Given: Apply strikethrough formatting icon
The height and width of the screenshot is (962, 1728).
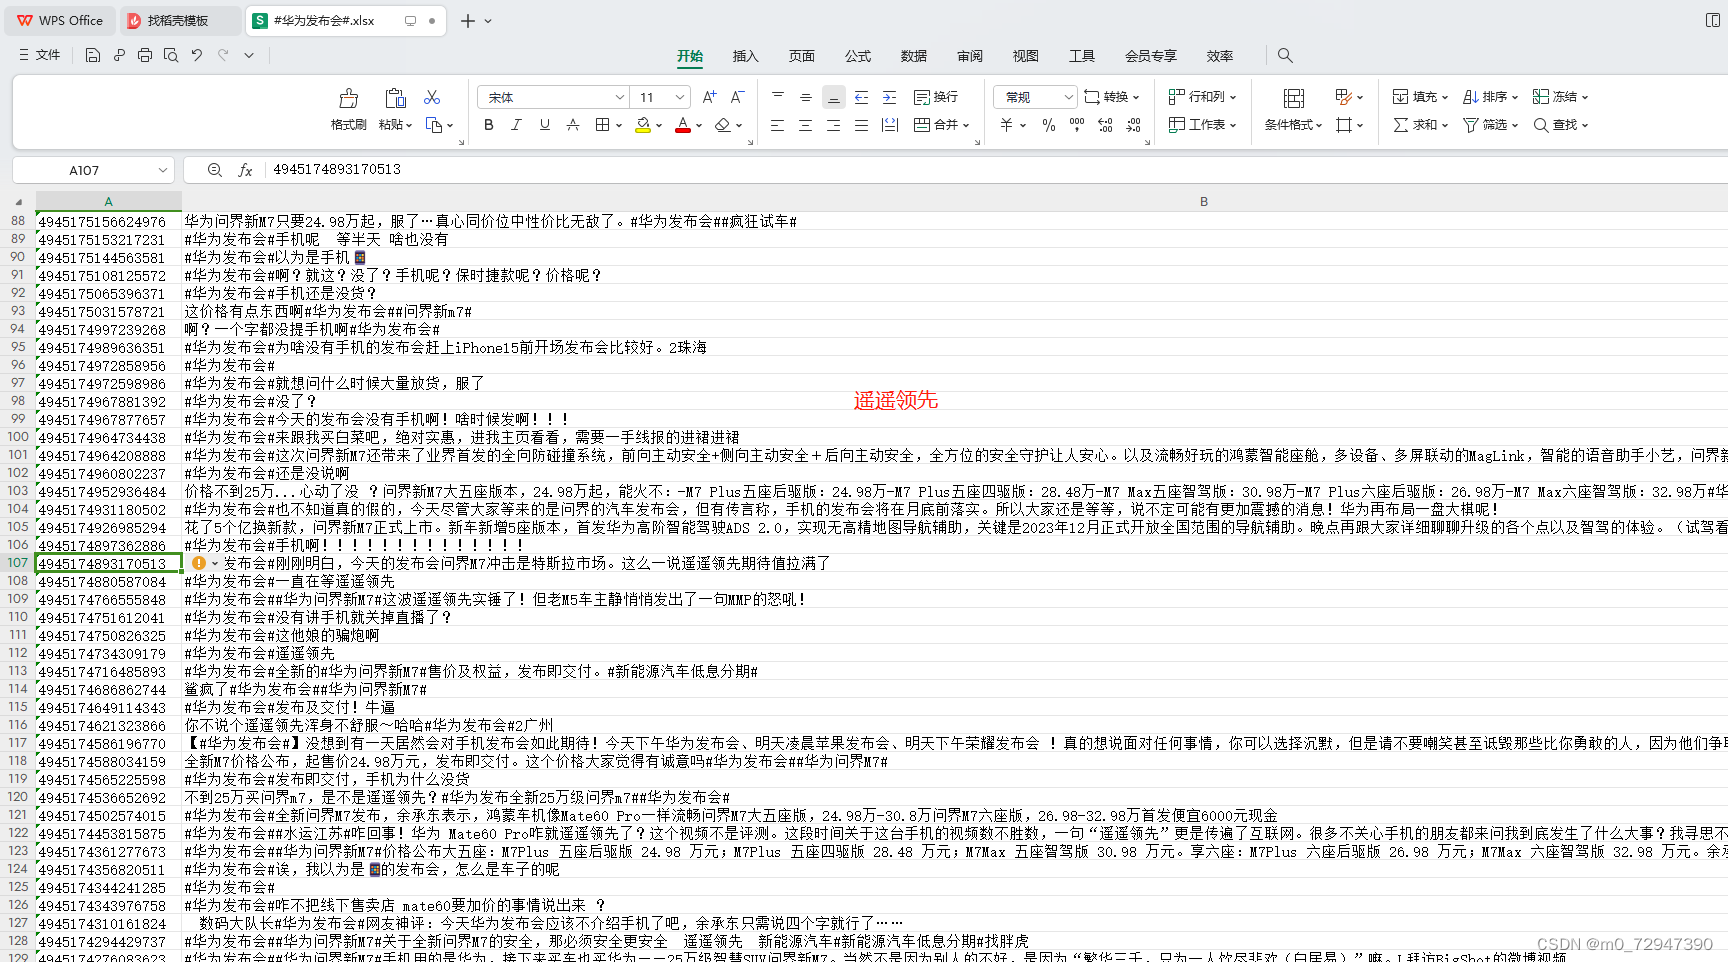Looking at the screenshot, I should coord(572,125).
